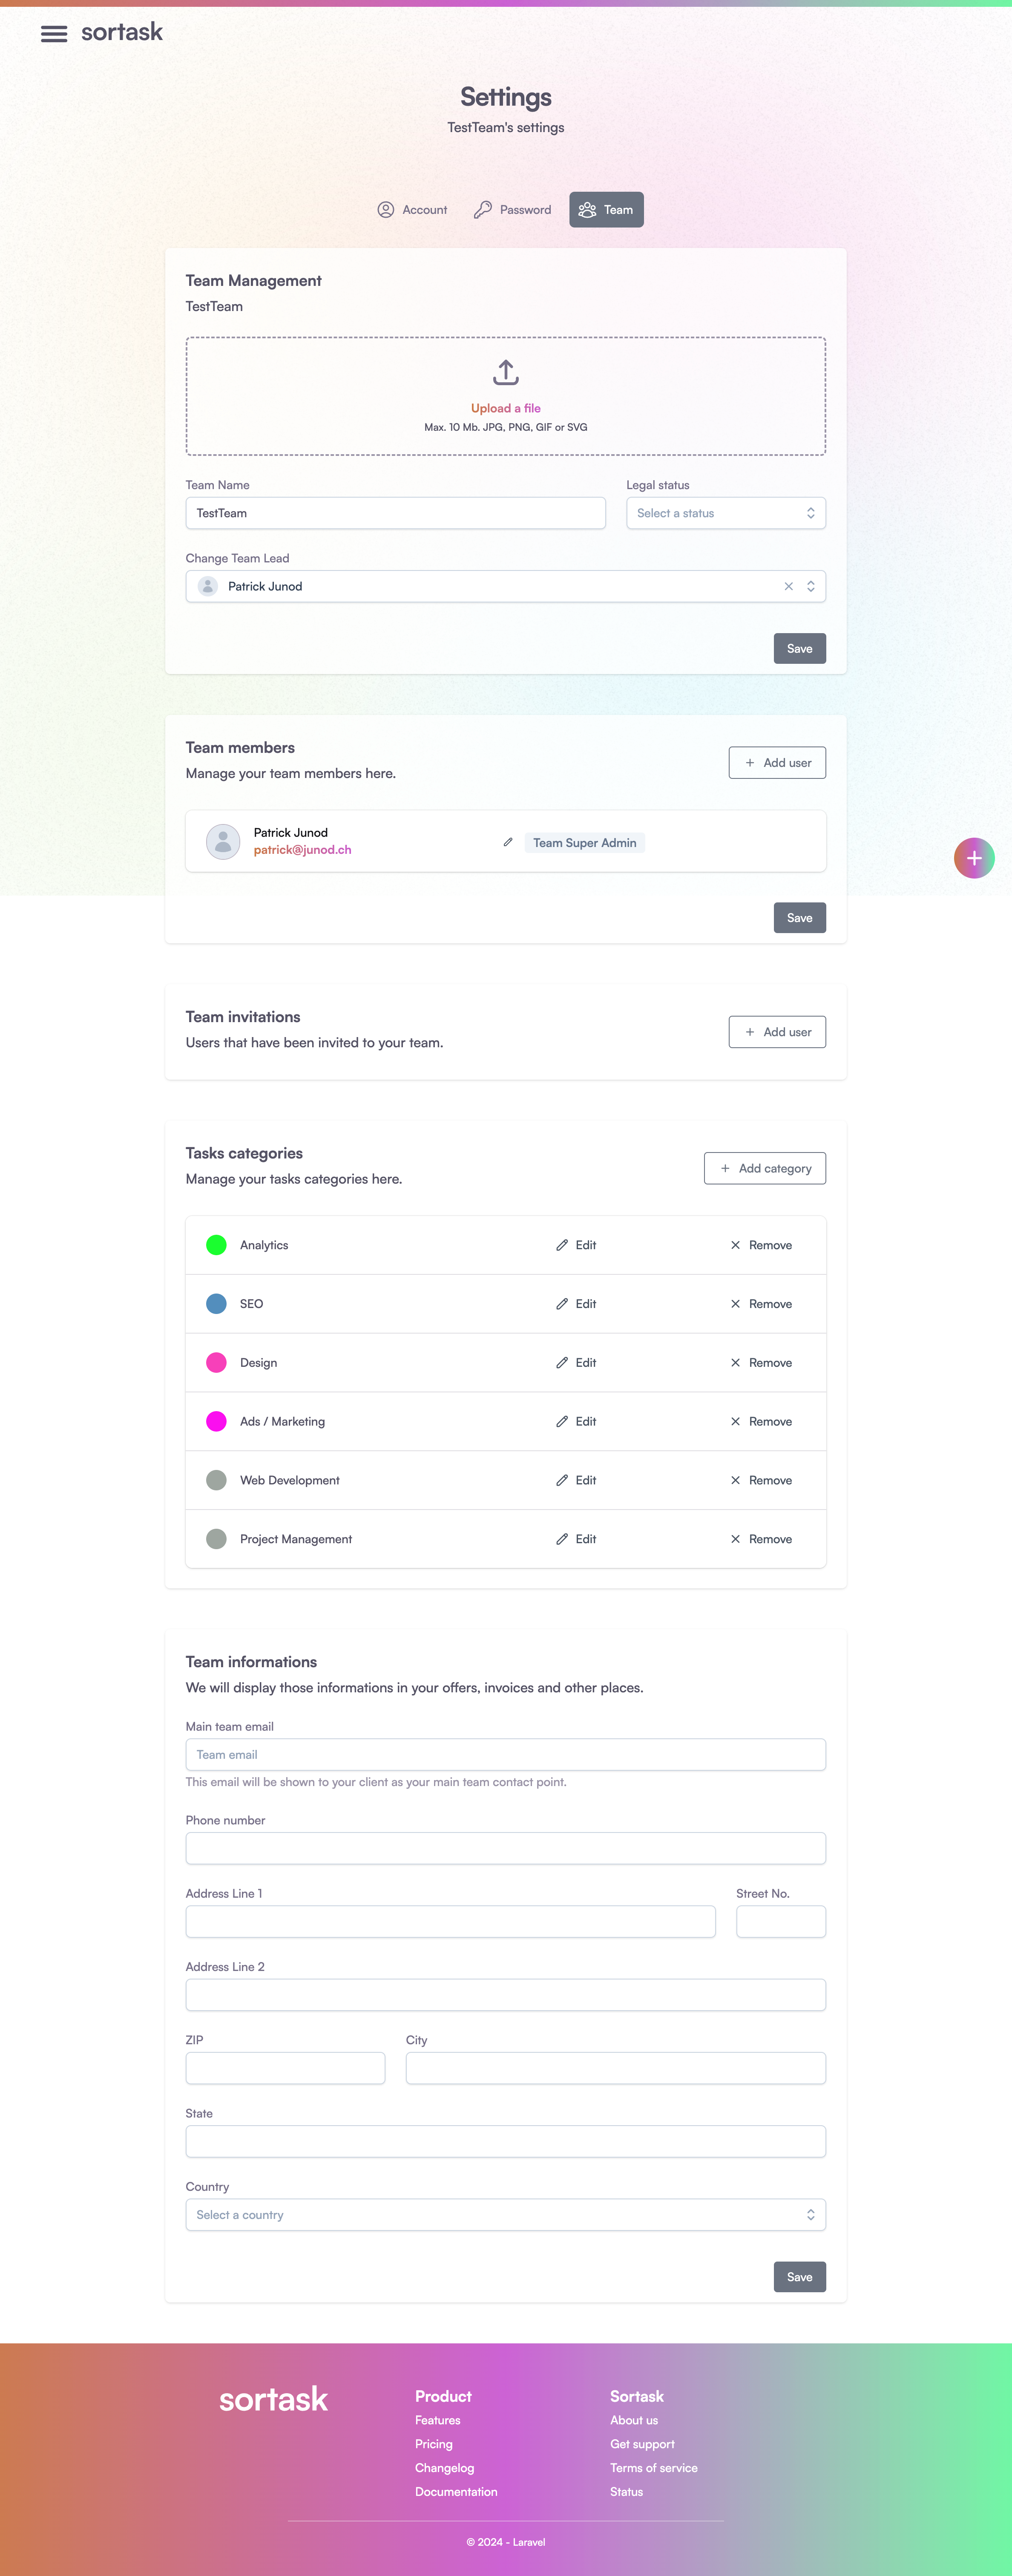Add user to Team members
The image size is (1012, 2576).
[777, 763]
